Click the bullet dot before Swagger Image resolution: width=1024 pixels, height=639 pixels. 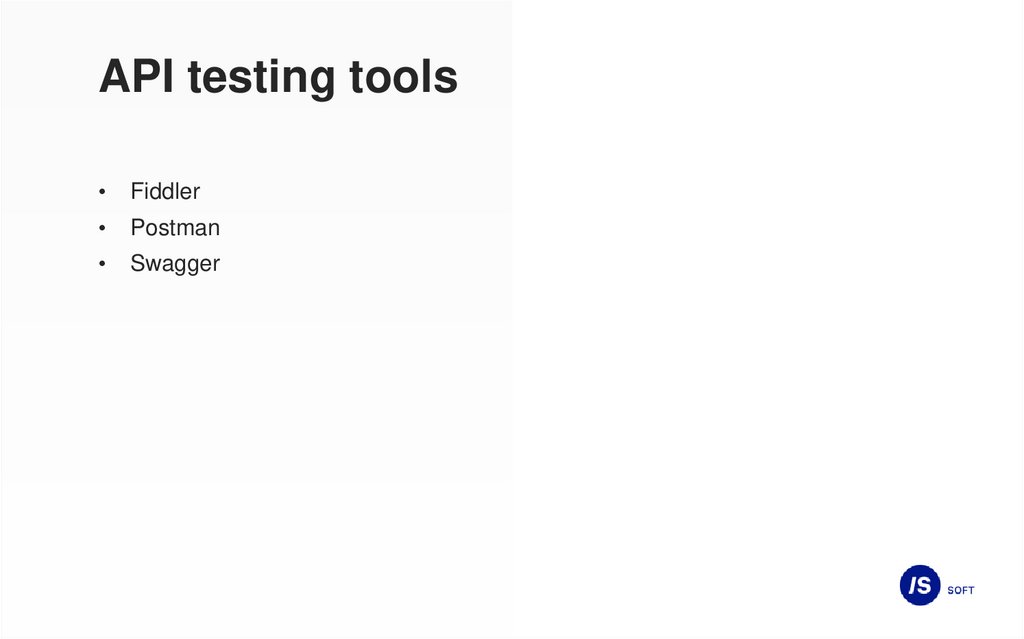click(x=101, y=265)
